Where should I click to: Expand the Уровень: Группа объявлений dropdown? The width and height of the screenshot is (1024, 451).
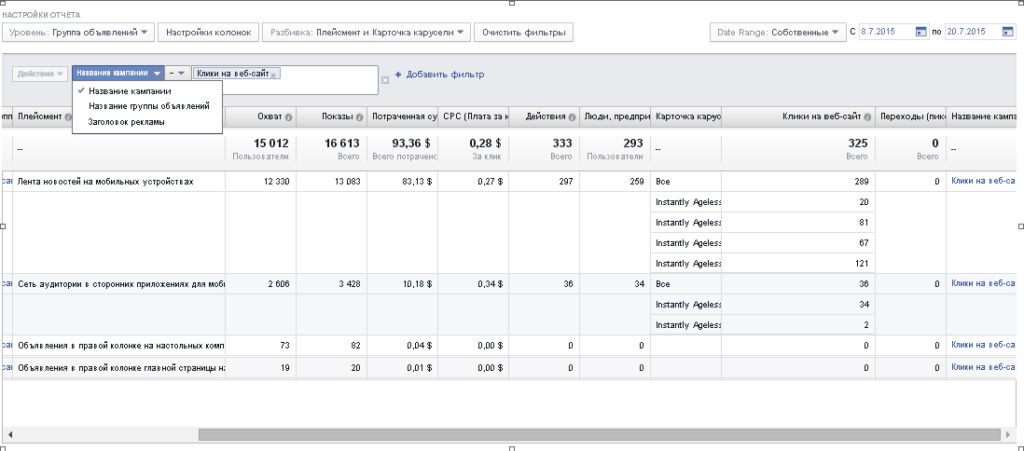[x=78, y=33]
